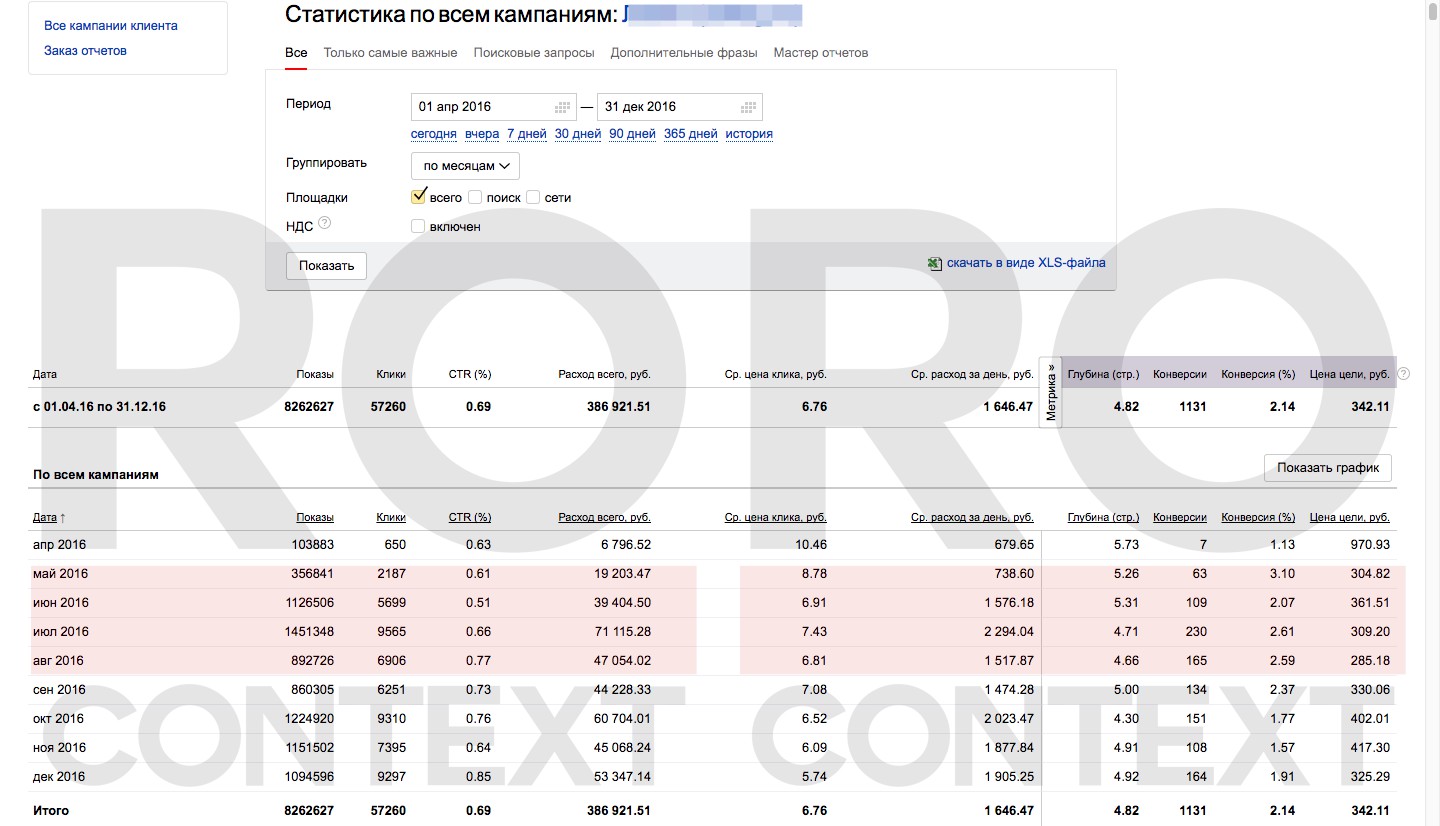
Task: Check the сети placements checkbox
Action: coord(533,197)
